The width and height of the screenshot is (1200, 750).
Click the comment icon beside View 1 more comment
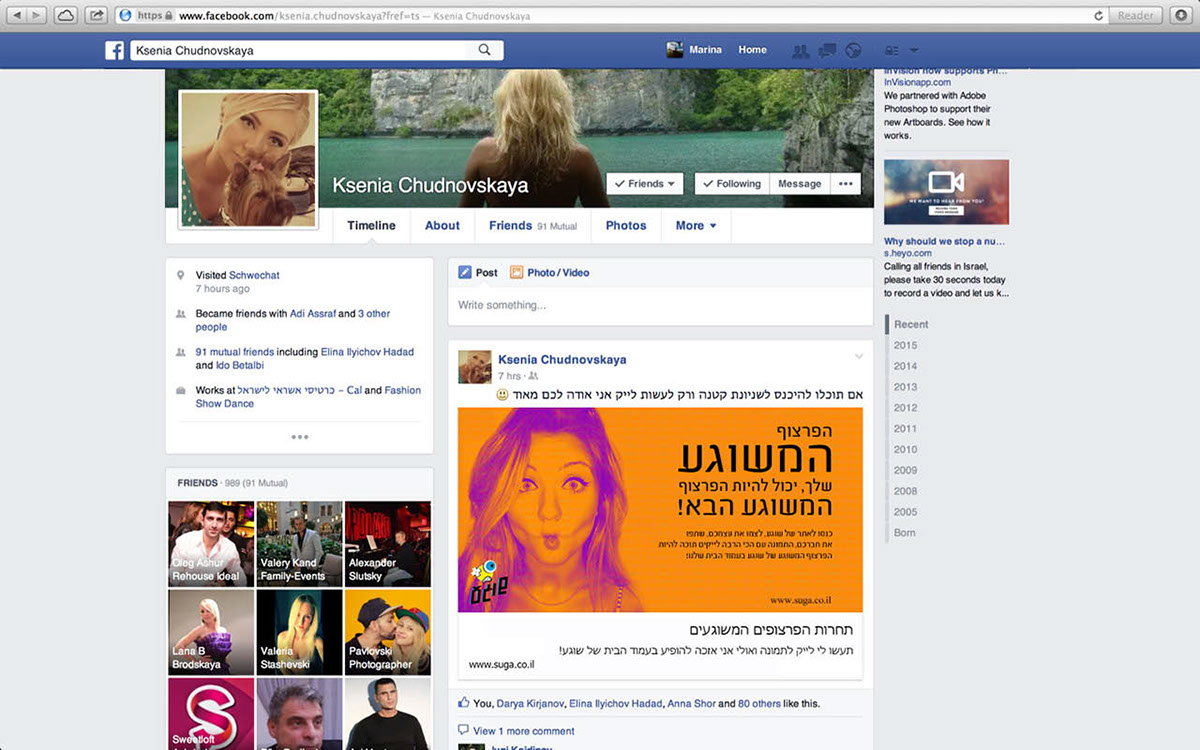463,730
